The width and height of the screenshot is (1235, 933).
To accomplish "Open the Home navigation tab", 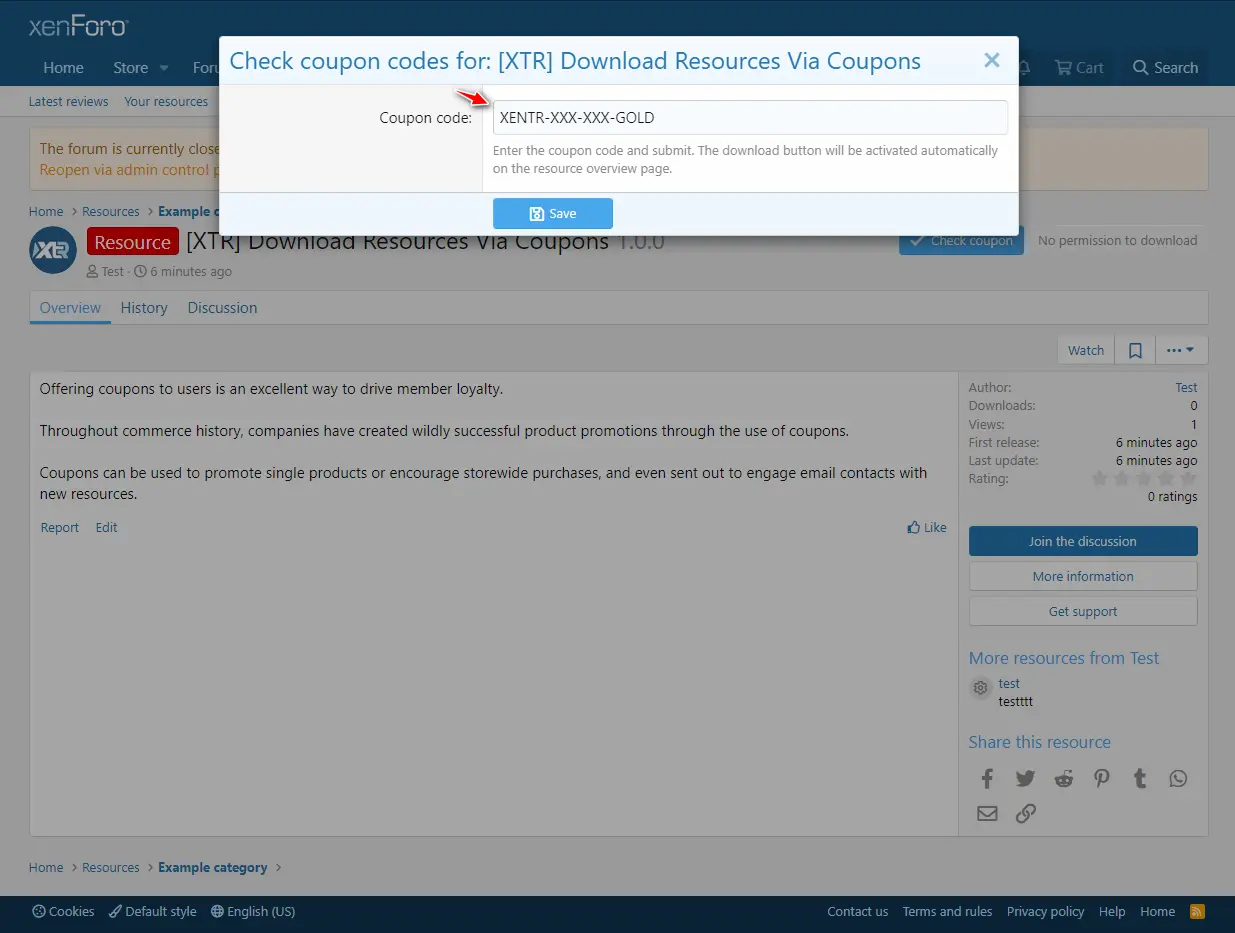I will pos(63,68).
